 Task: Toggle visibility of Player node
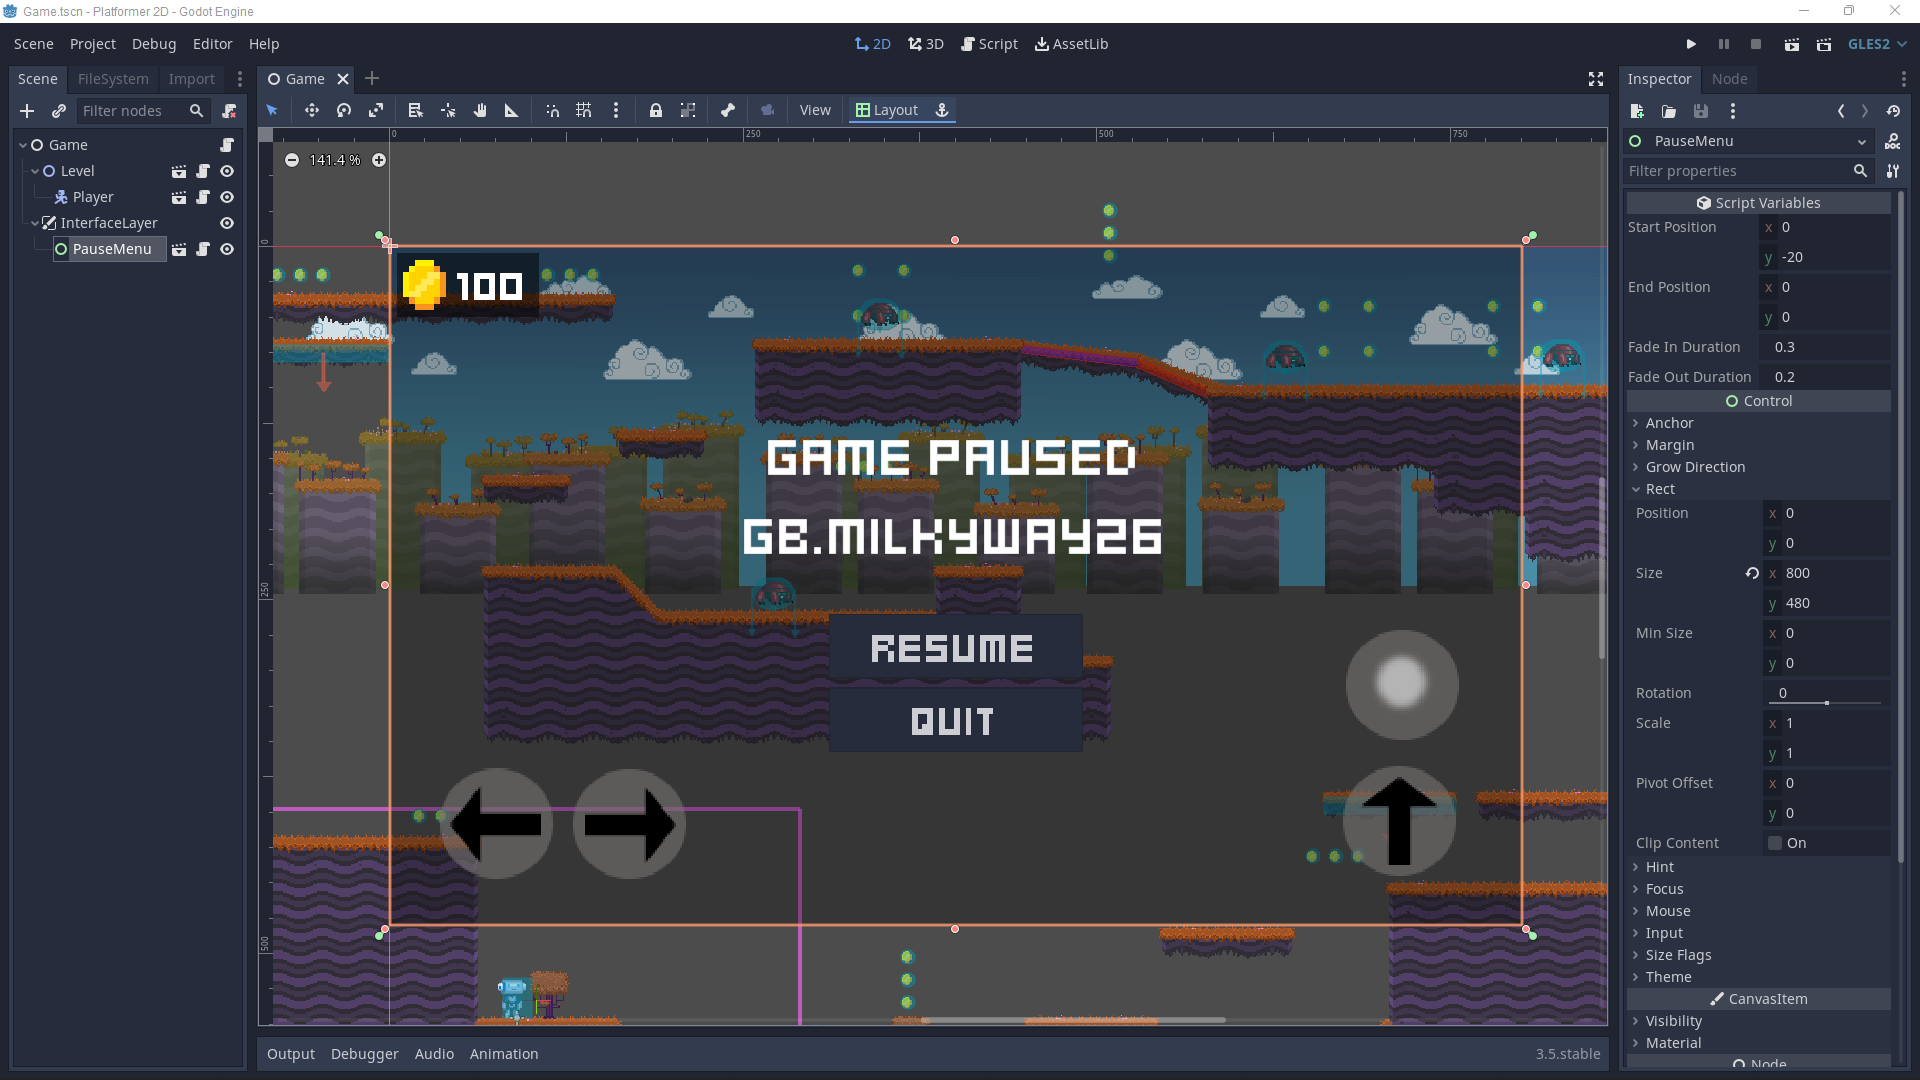[227, 197]
